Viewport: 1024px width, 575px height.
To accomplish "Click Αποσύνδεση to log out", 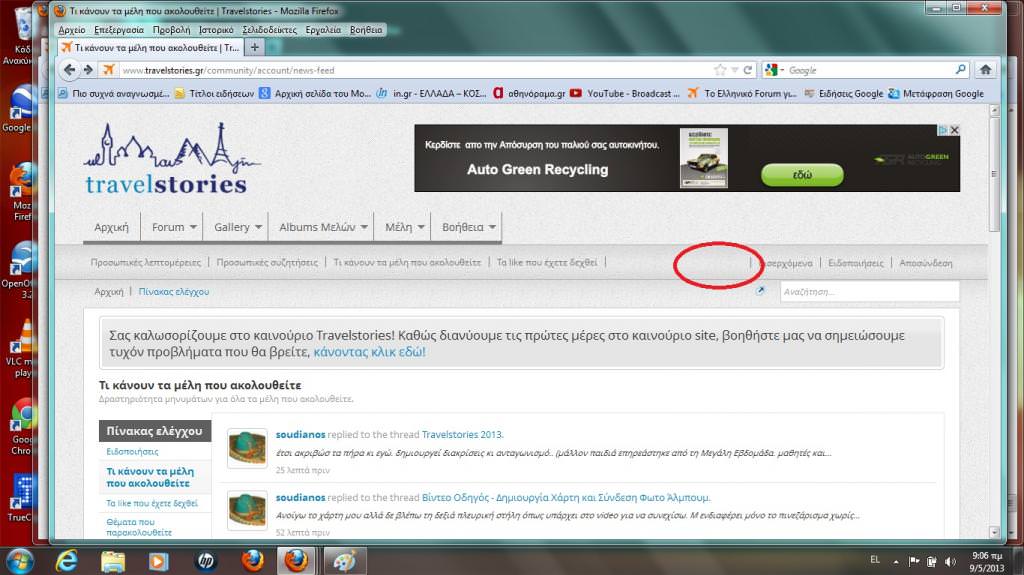I will (925, 263).
